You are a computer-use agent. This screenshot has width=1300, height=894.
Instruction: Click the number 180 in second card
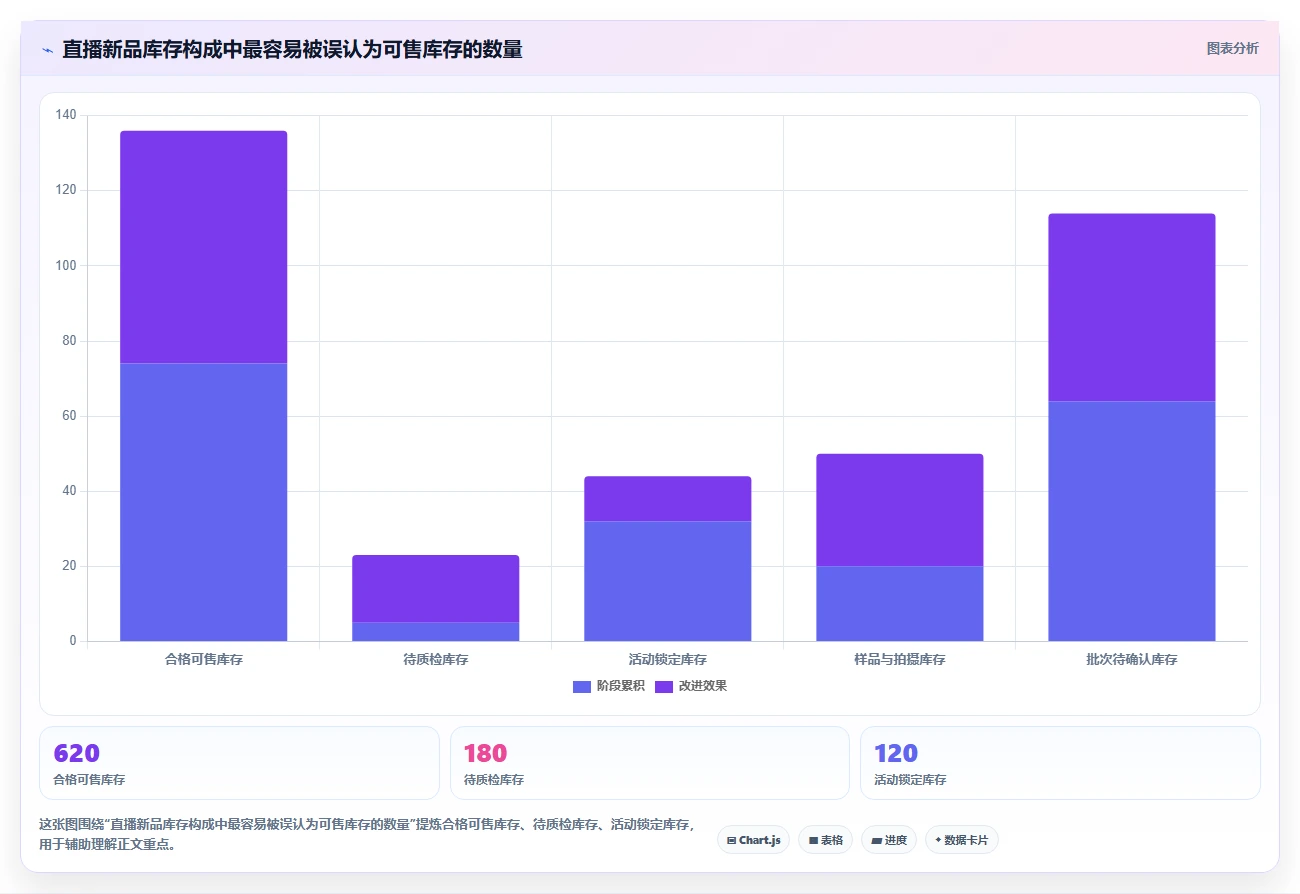tap(485, 753)
